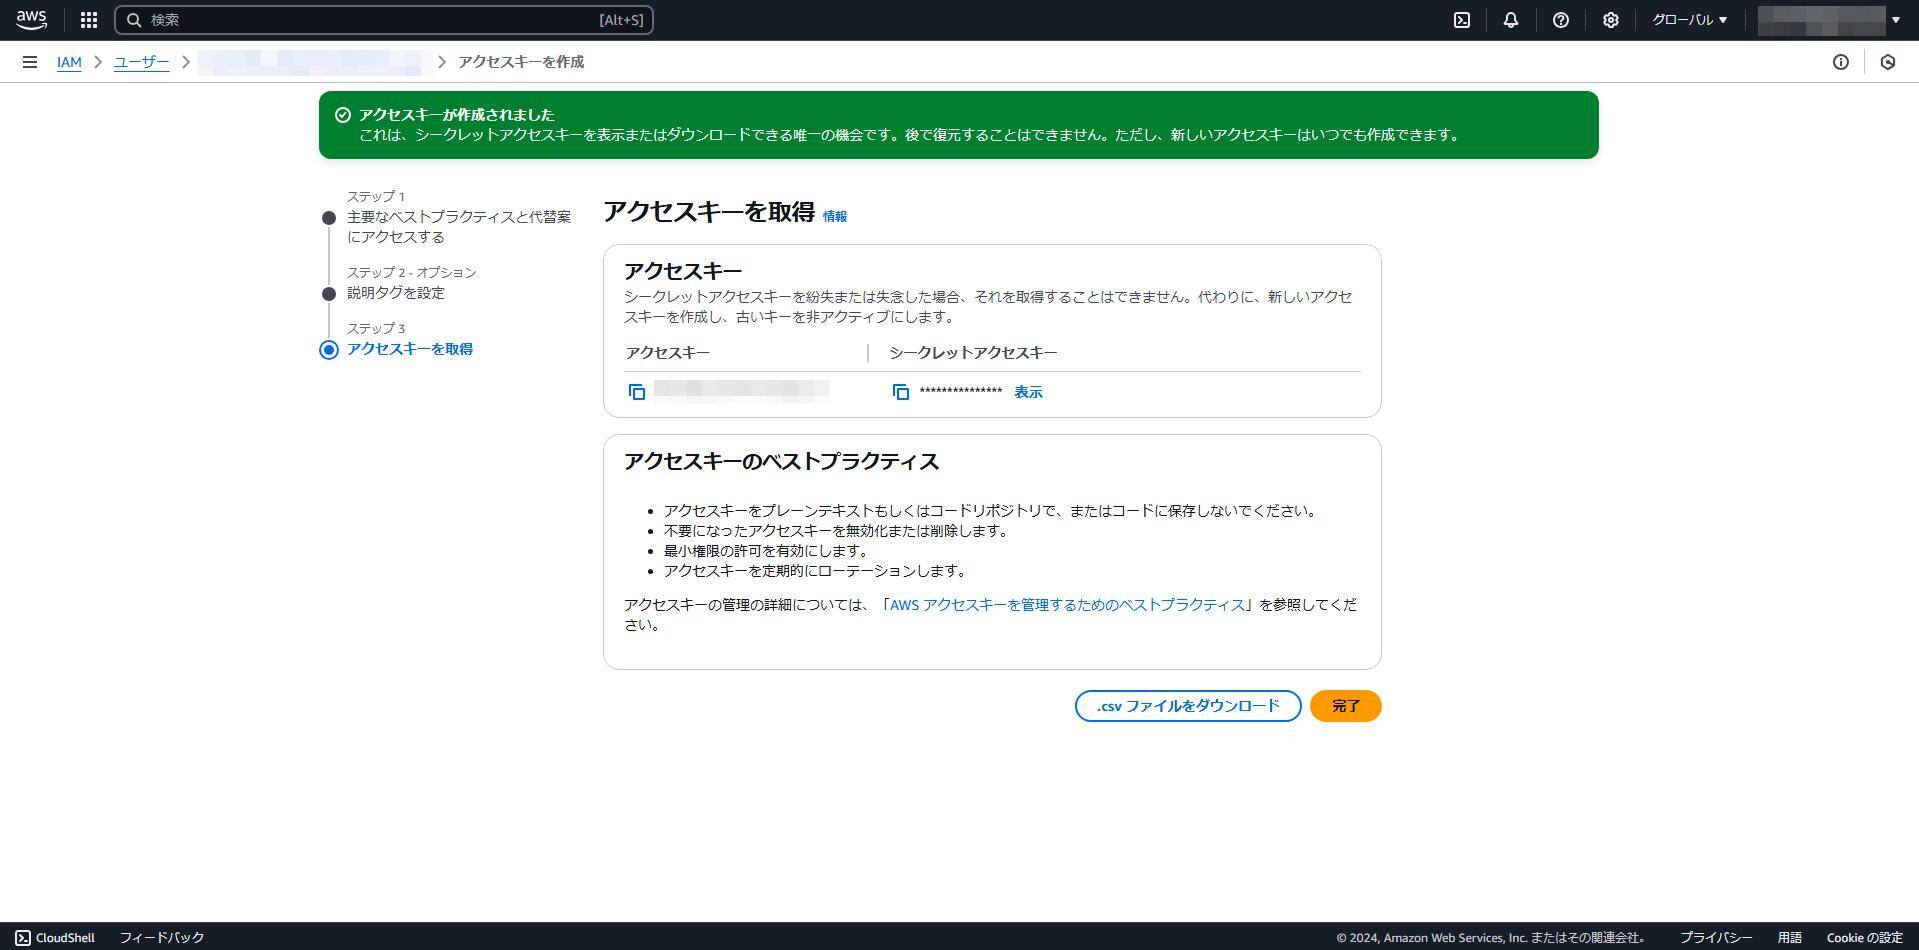
Task: Open the hexagon tools panel icon
Action: point(1888,62)
